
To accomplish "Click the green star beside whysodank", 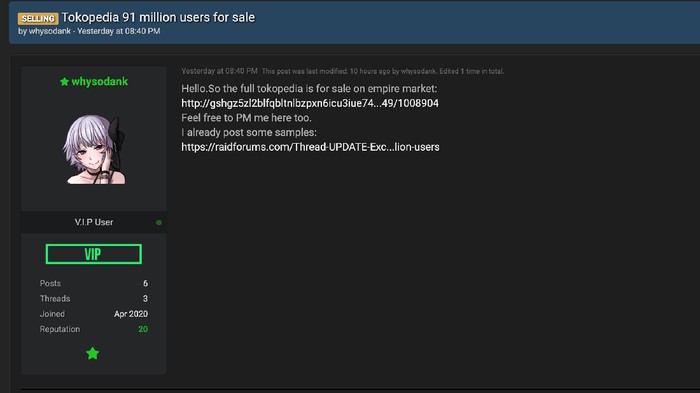I will (x=64, y=82).
